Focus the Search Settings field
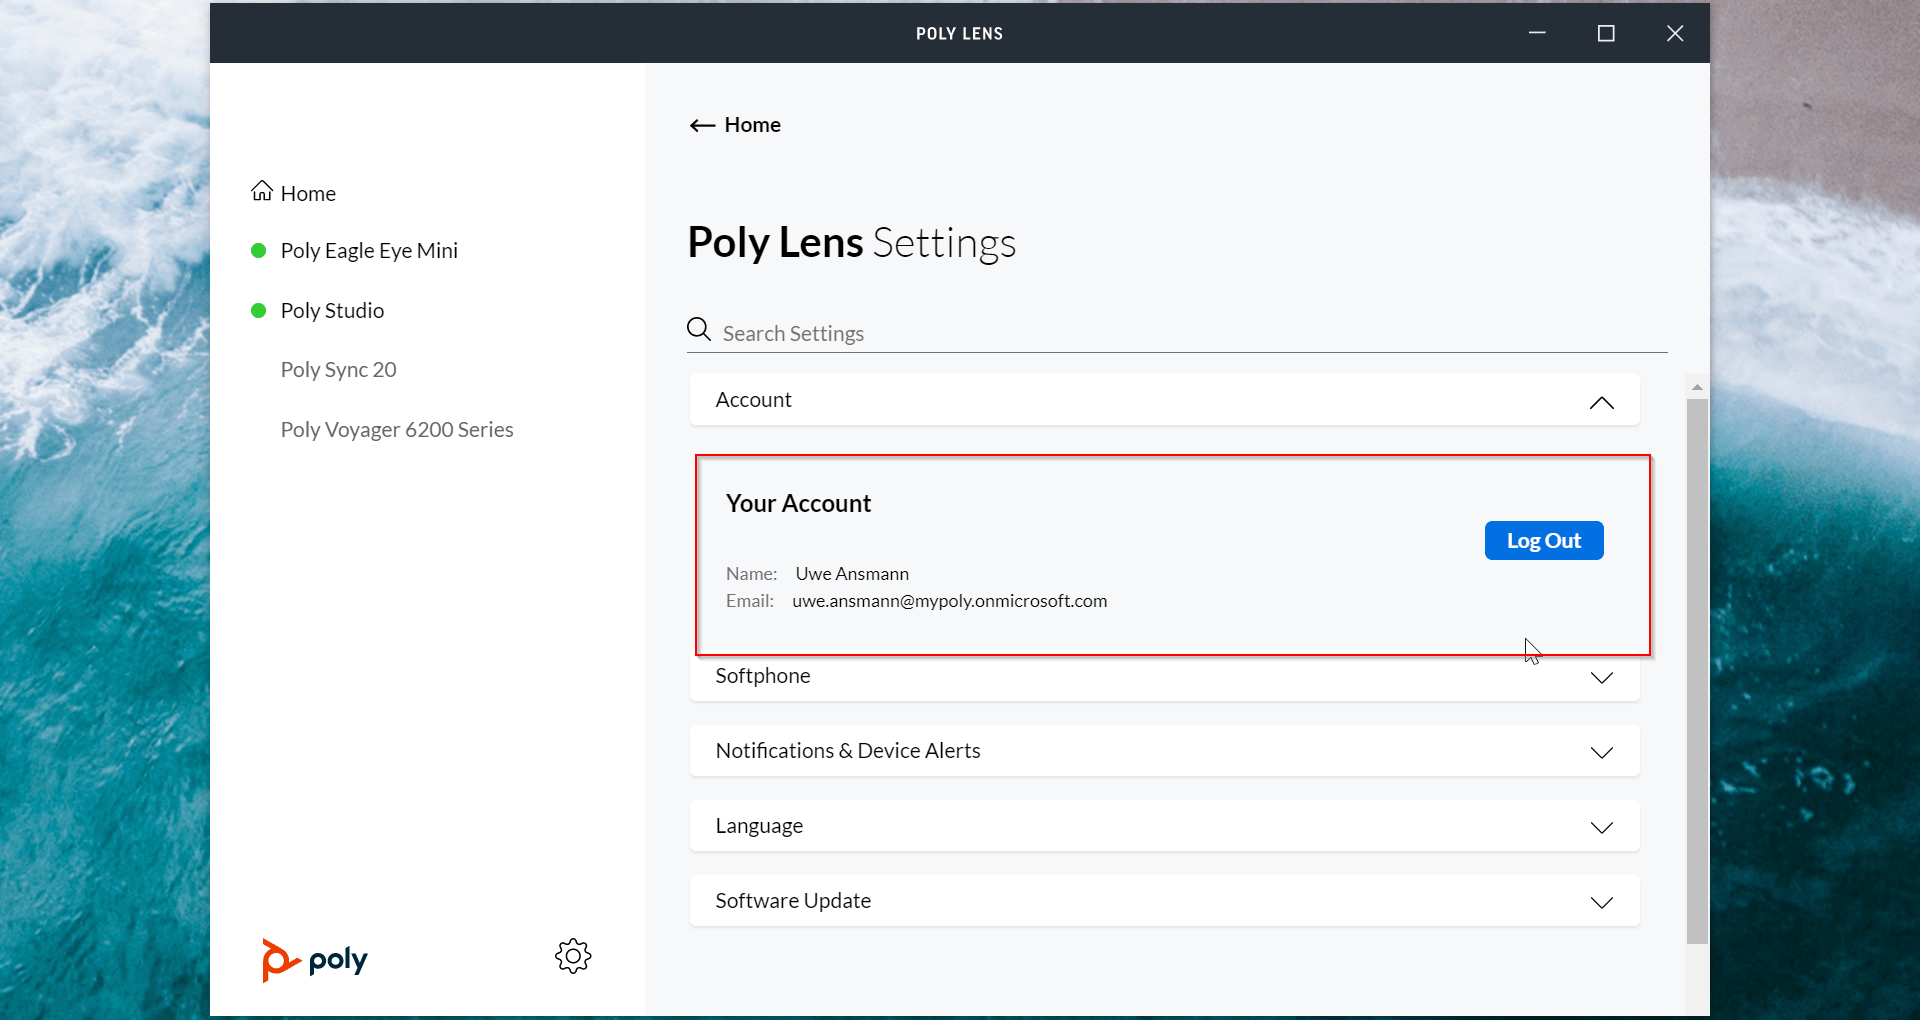Image resolution: width=1920 pixels, height=1020 pixels. point(1190,334)
